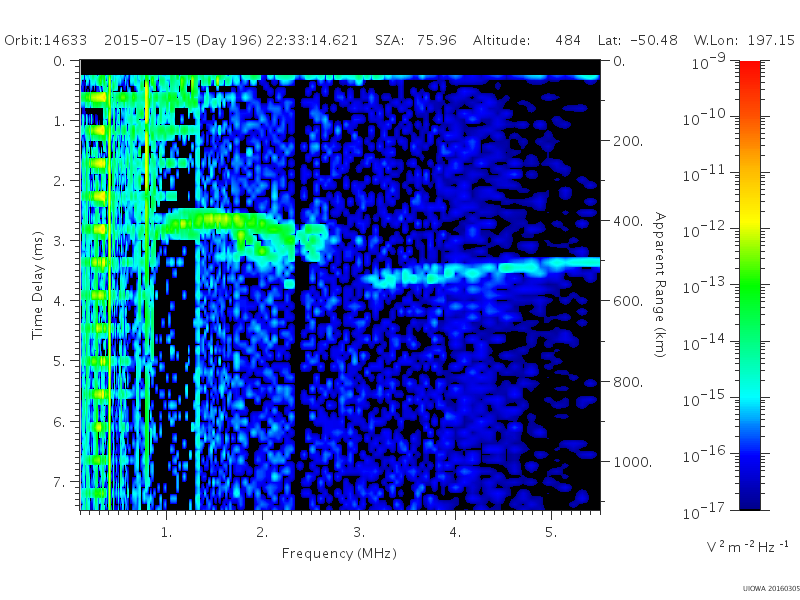Screen dimensions: 800x600
Task: Click the 800. apparent range tick label
Action: 628,382
